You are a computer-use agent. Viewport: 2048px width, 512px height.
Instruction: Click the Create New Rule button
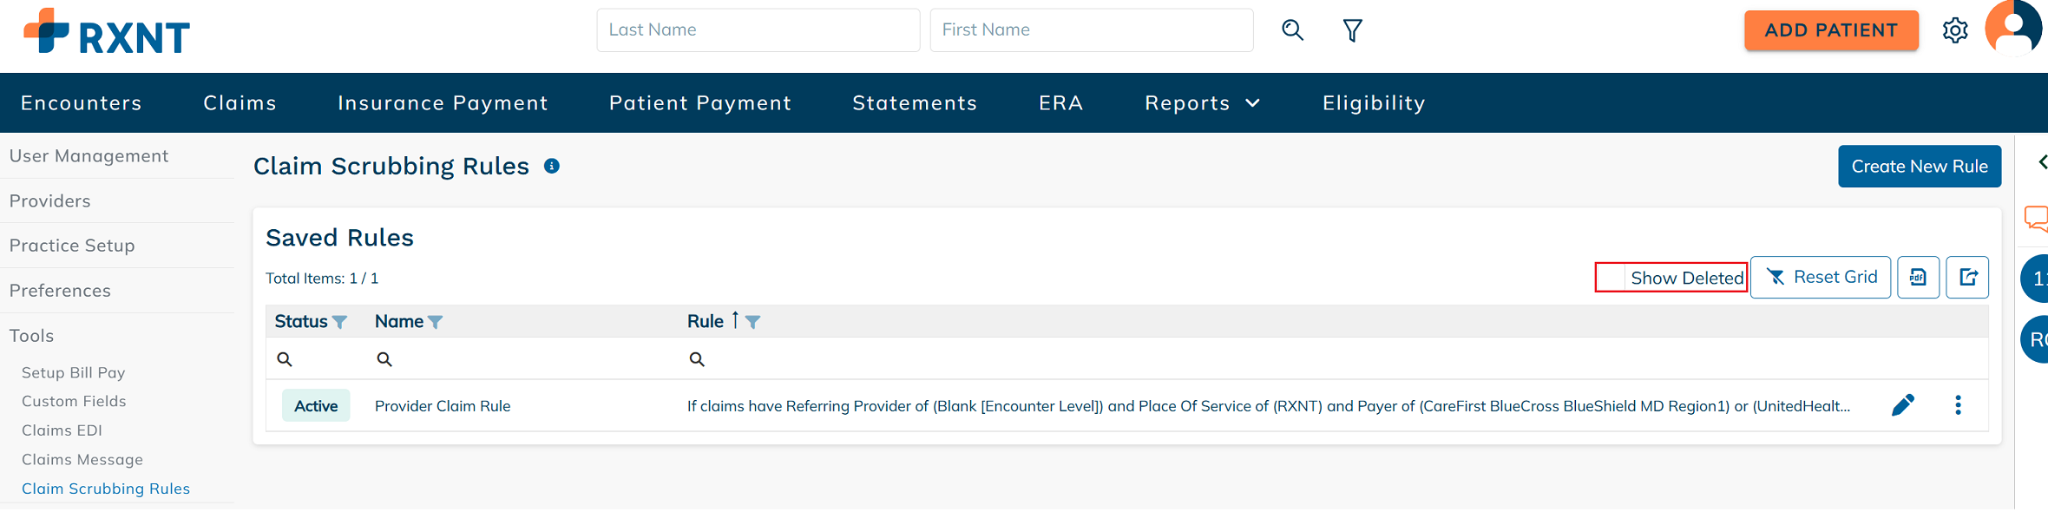click(x=1919, y=166)
